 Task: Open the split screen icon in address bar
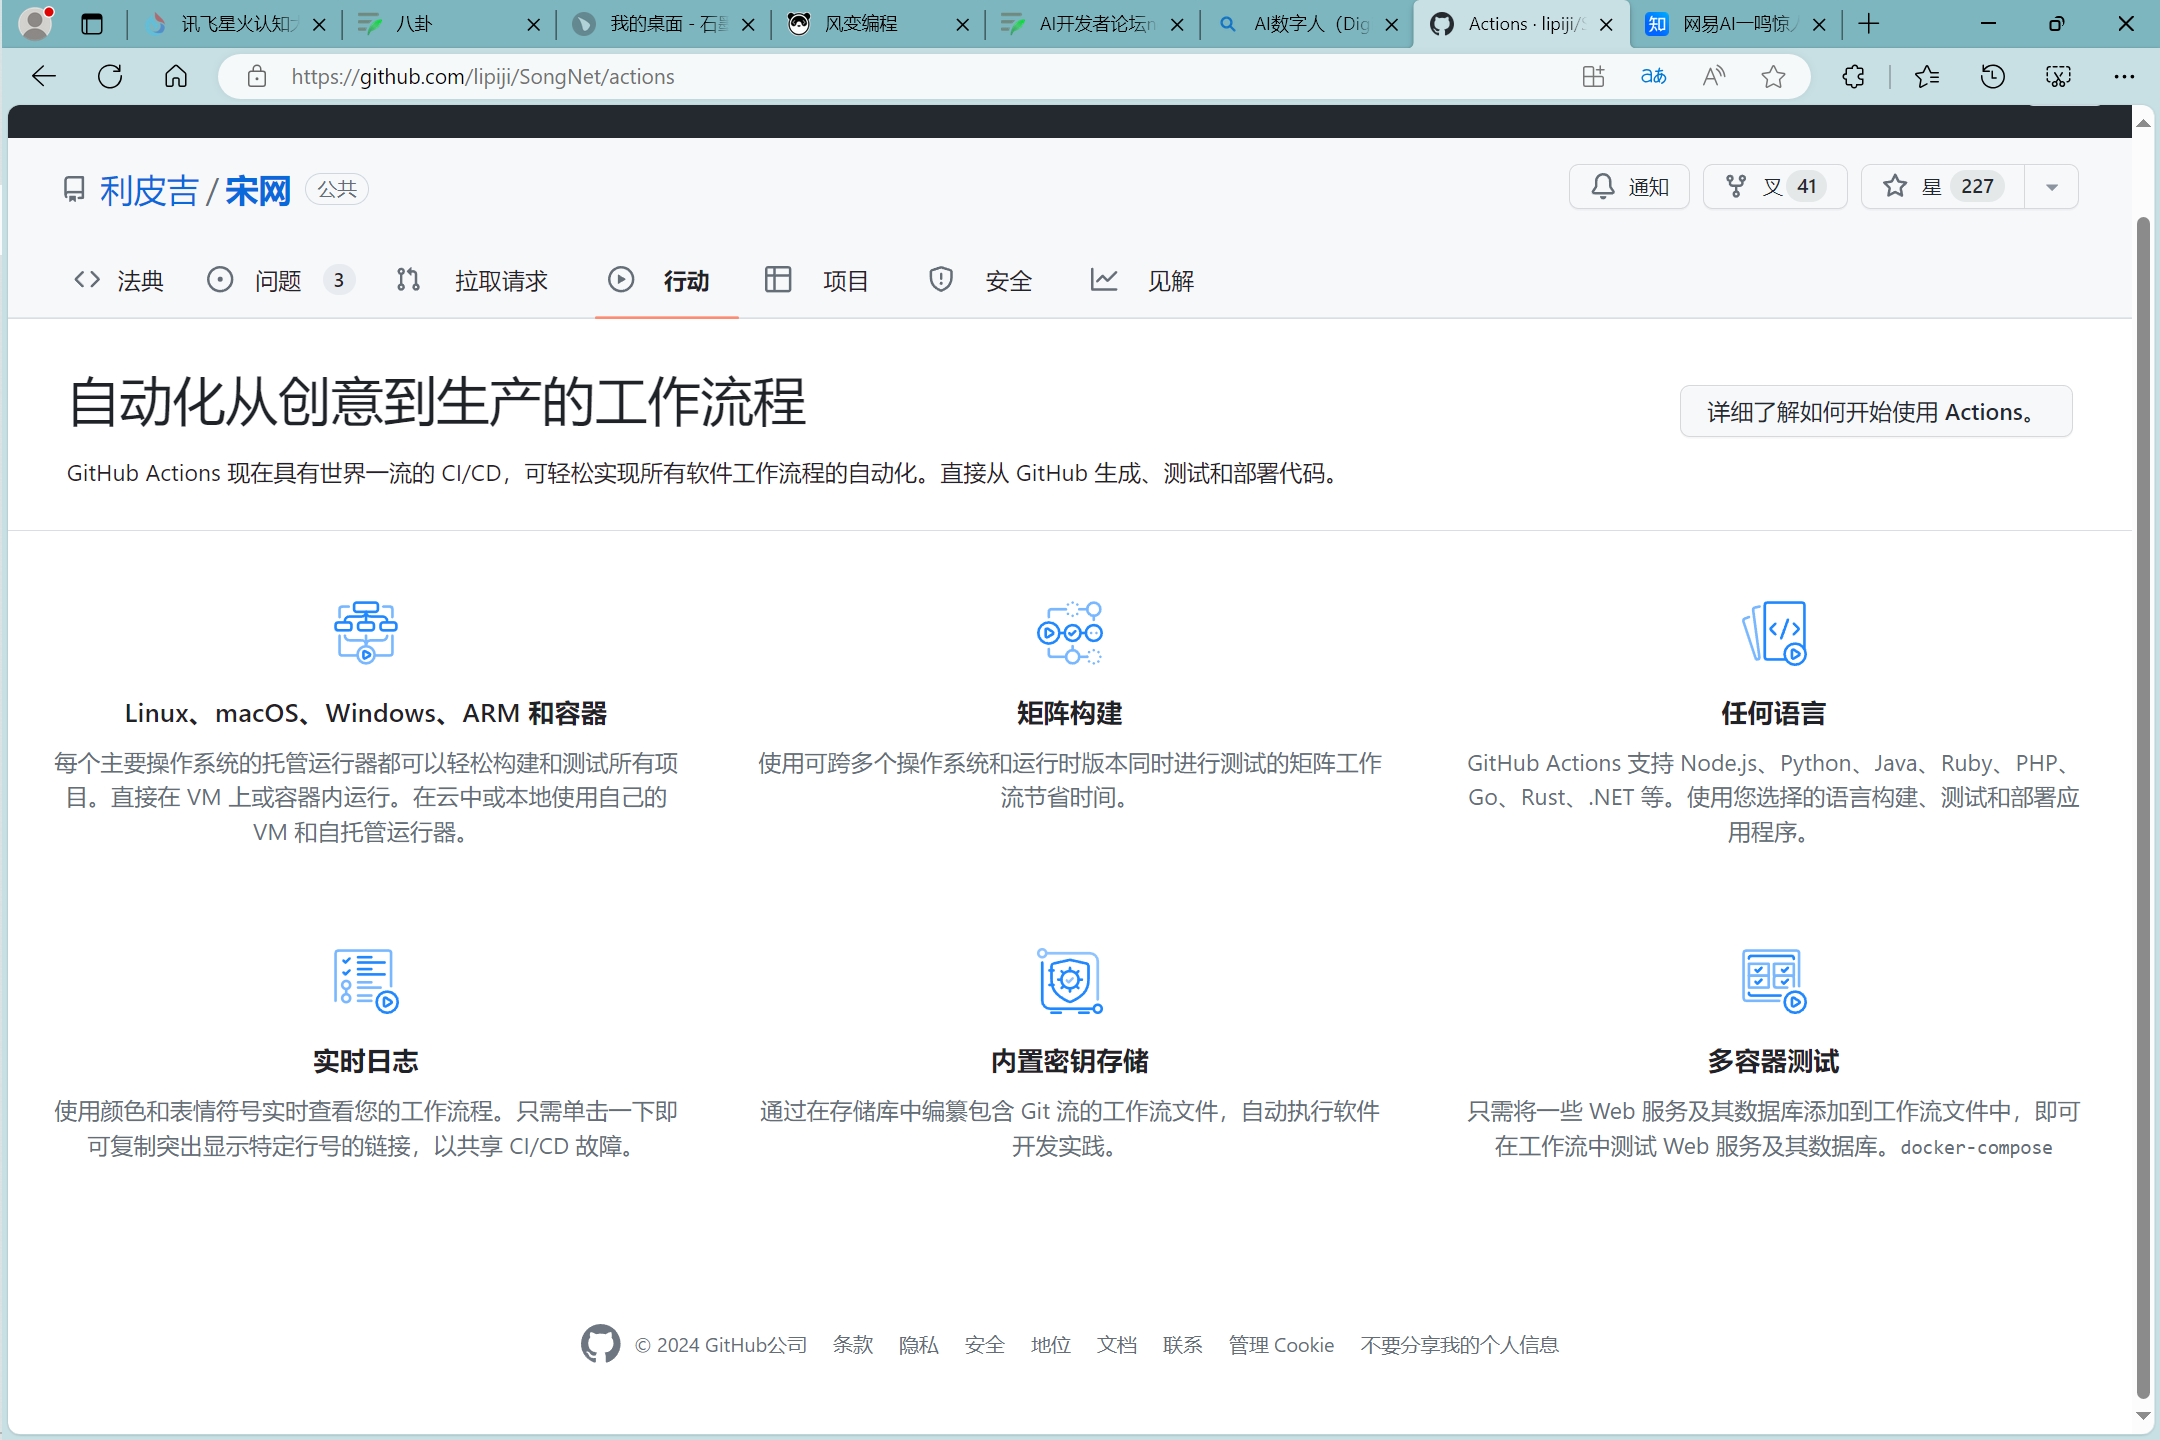tap(1594, 76)
